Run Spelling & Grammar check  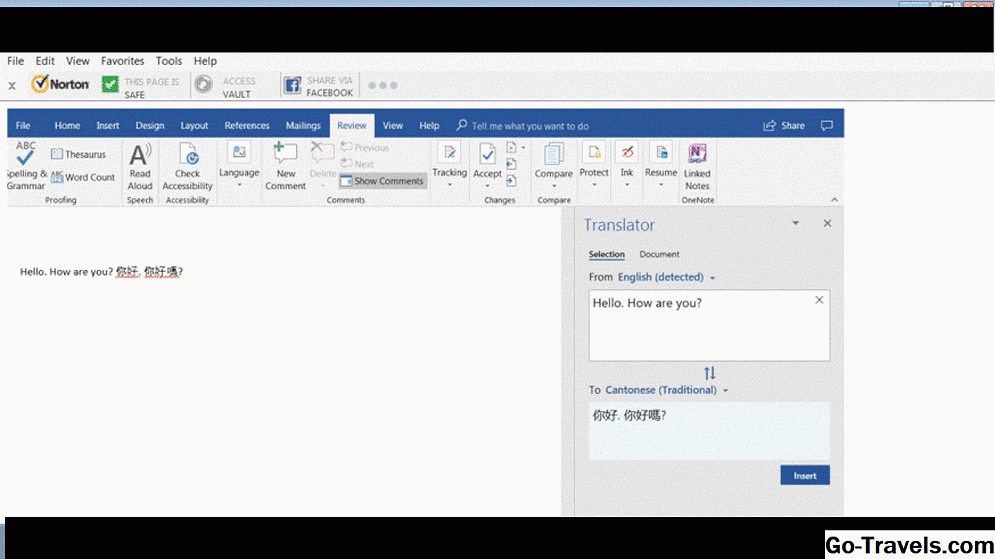coord(25,166)
